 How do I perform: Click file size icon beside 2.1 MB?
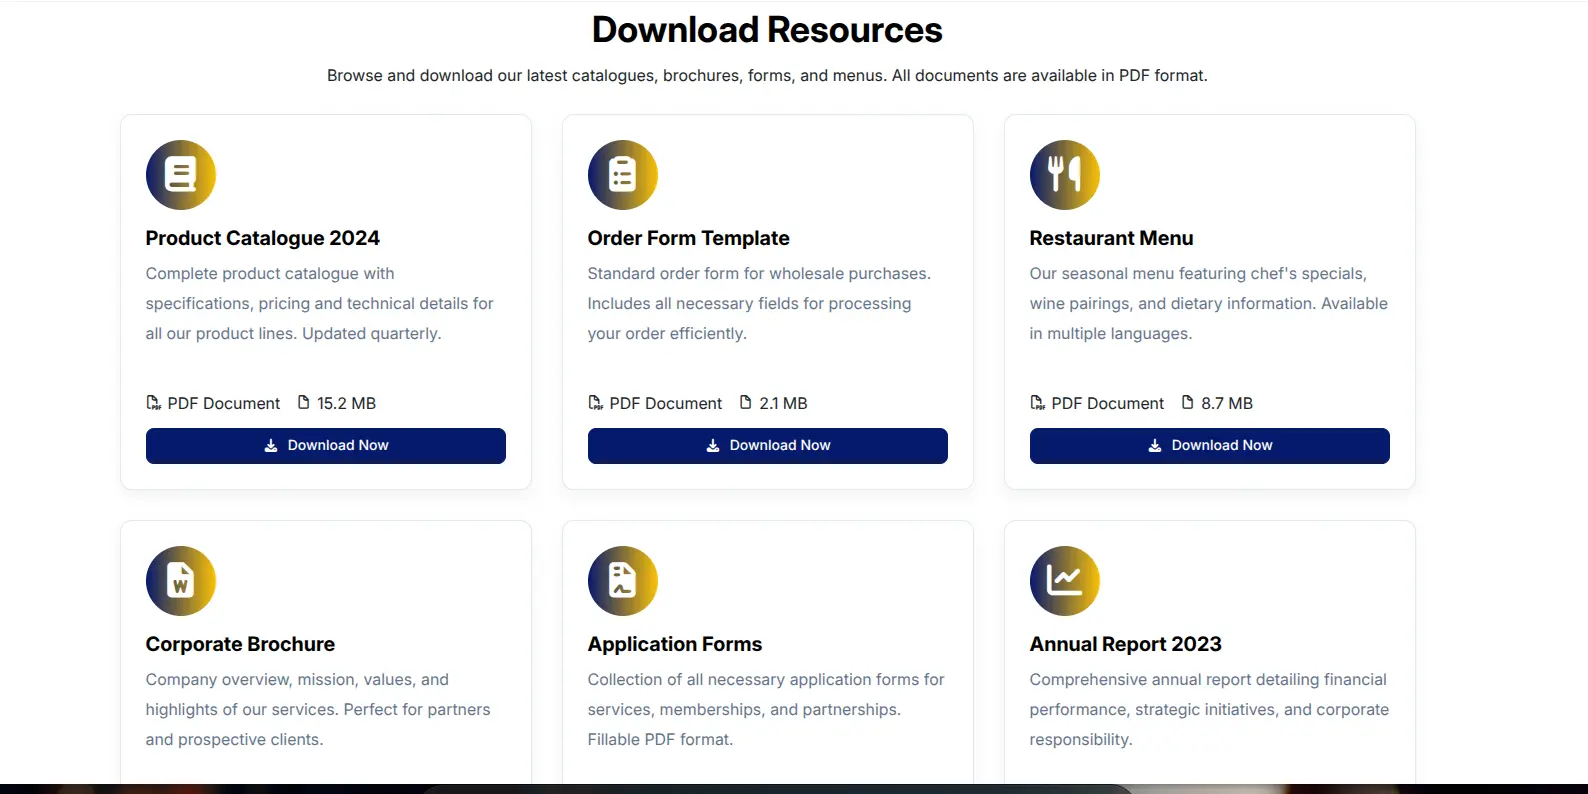tap(746, 402)
